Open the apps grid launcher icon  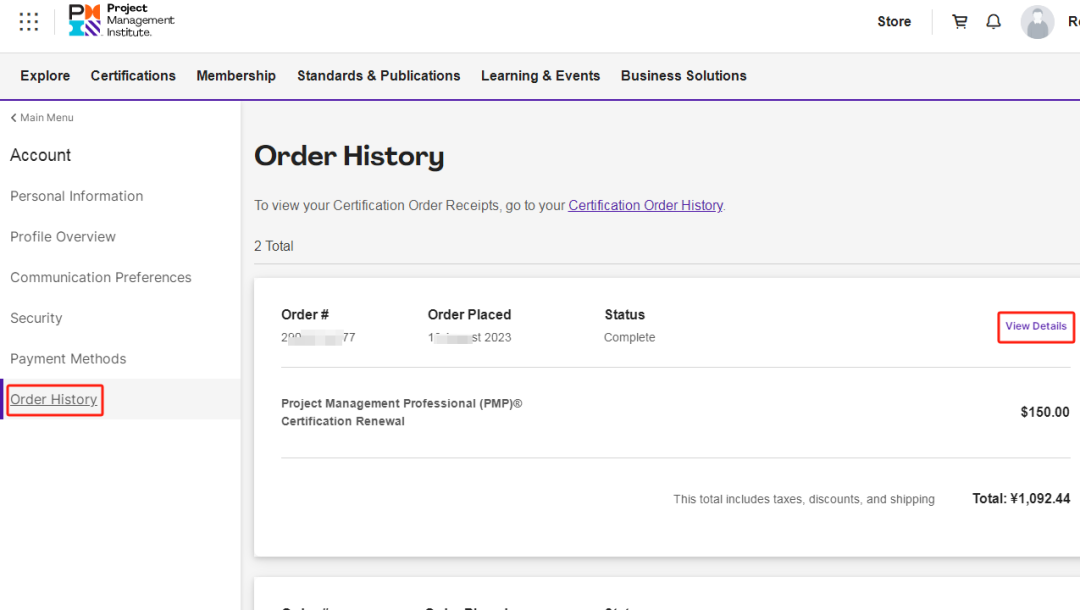tap(29, 21)
